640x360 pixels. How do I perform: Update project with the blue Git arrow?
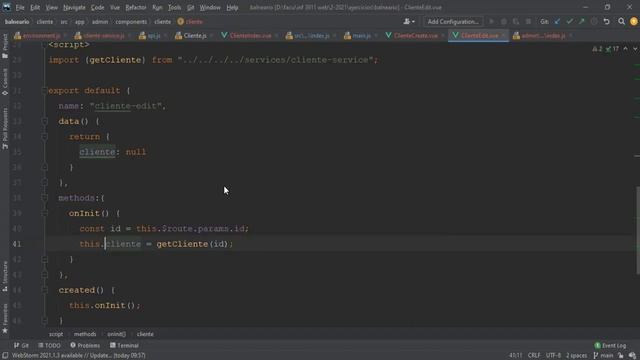click(557, 22)
